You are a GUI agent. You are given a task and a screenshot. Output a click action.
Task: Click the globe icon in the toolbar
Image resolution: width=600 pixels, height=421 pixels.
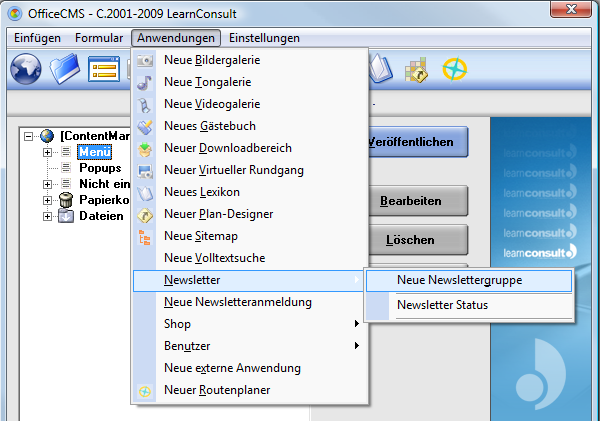coord(26,69)
